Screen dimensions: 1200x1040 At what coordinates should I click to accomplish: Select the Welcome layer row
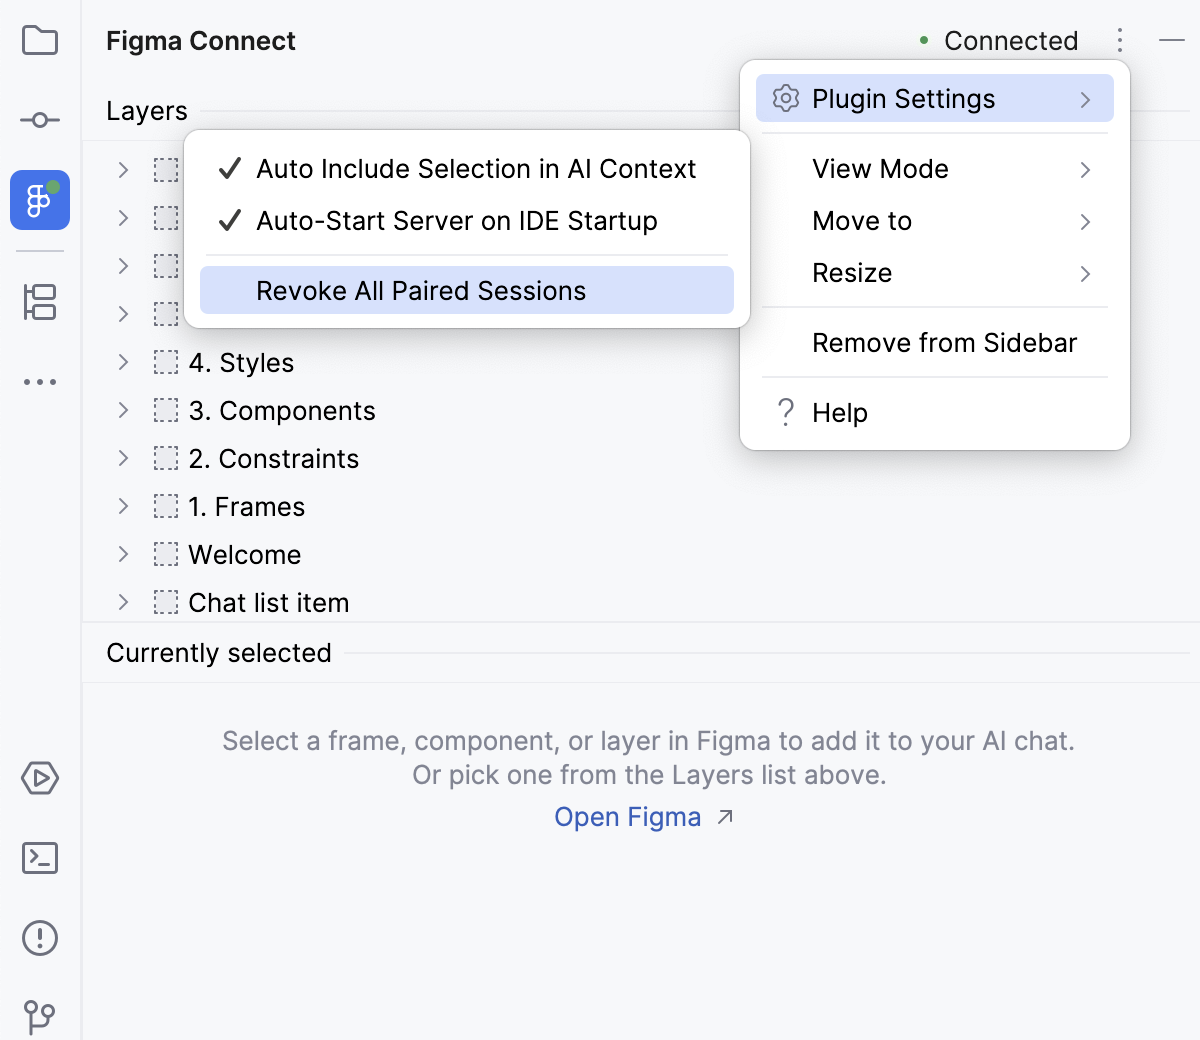[x=640, y=554]
